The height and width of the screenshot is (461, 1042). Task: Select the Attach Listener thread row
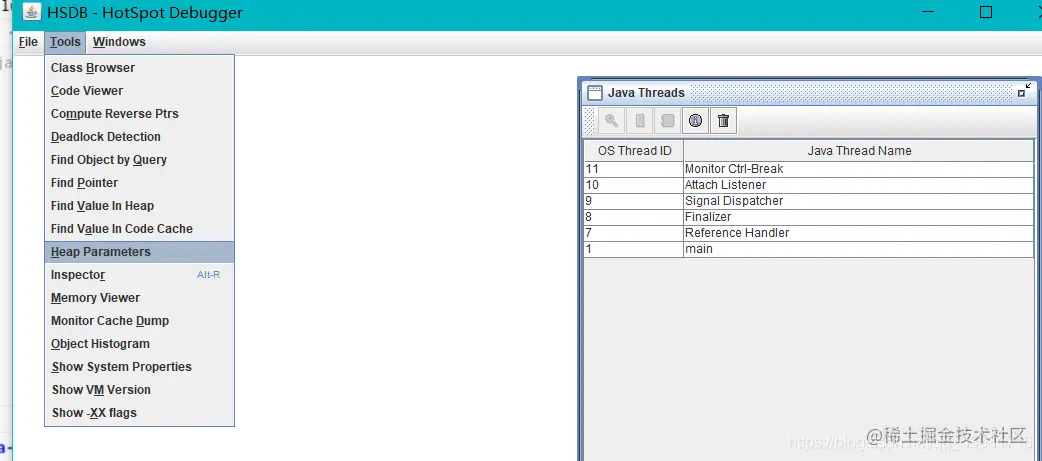[809, 185]
